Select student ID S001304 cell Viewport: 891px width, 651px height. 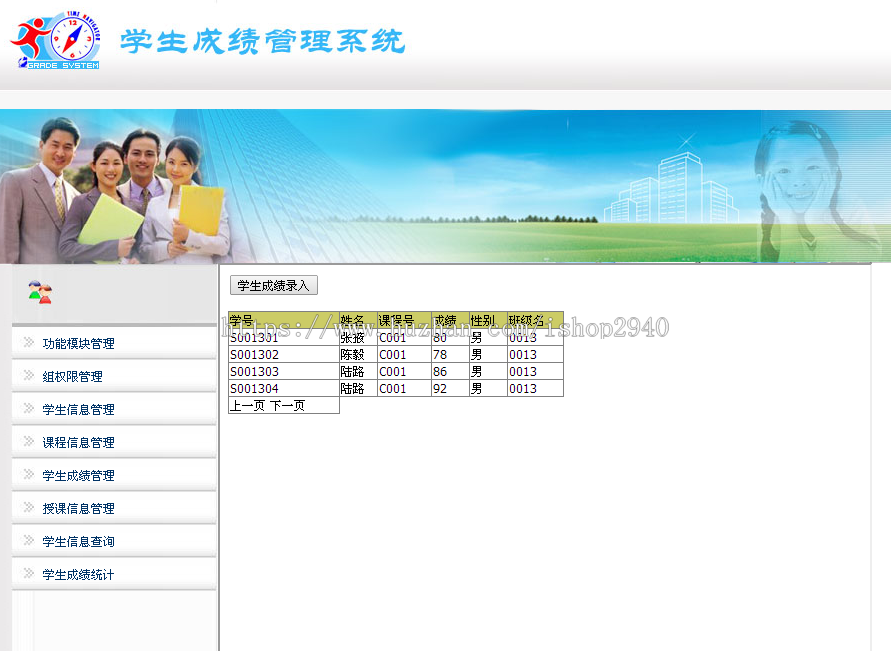click(284, 389)
